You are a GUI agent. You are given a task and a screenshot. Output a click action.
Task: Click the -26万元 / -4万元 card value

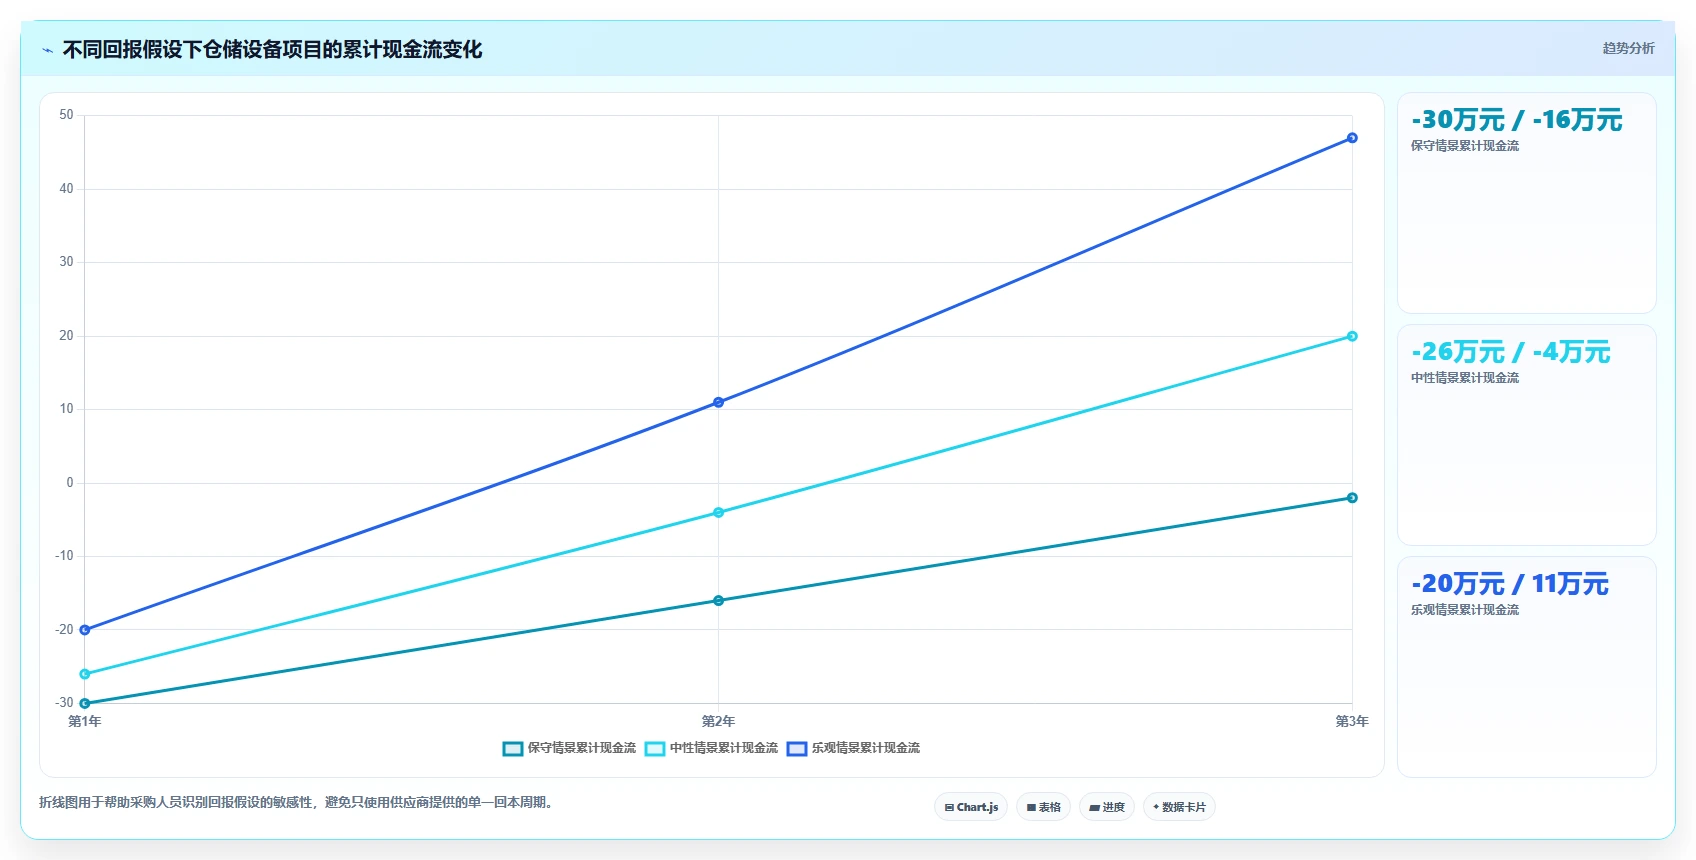1510,352
